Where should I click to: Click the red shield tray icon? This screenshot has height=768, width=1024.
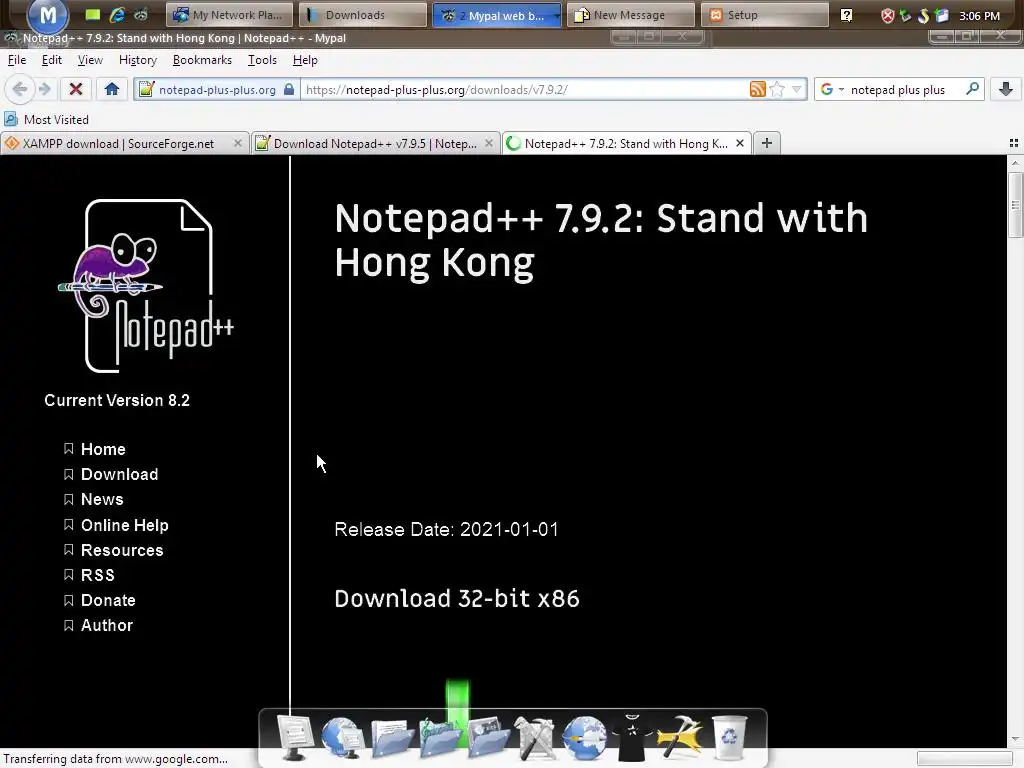(x=888, y=16)
